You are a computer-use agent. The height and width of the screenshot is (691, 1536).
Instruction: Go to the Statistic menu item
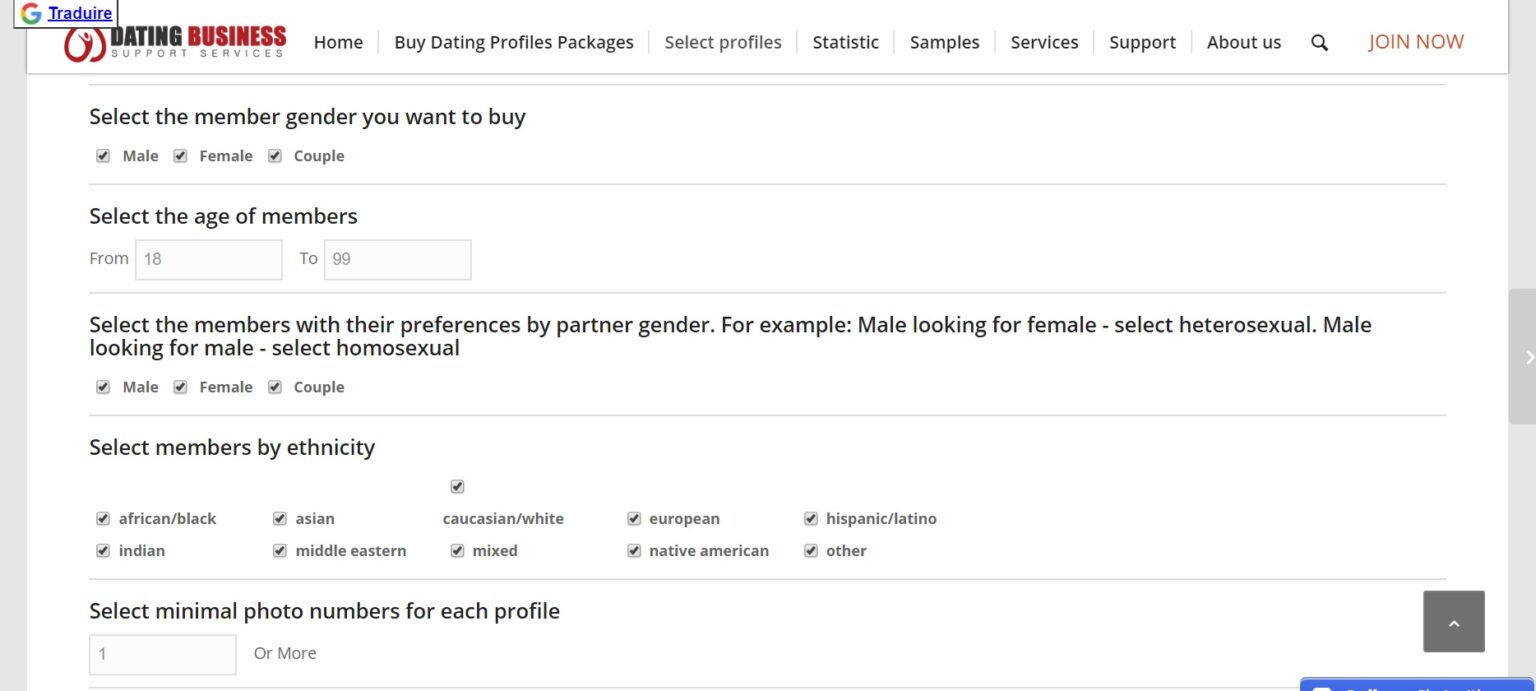845,42
